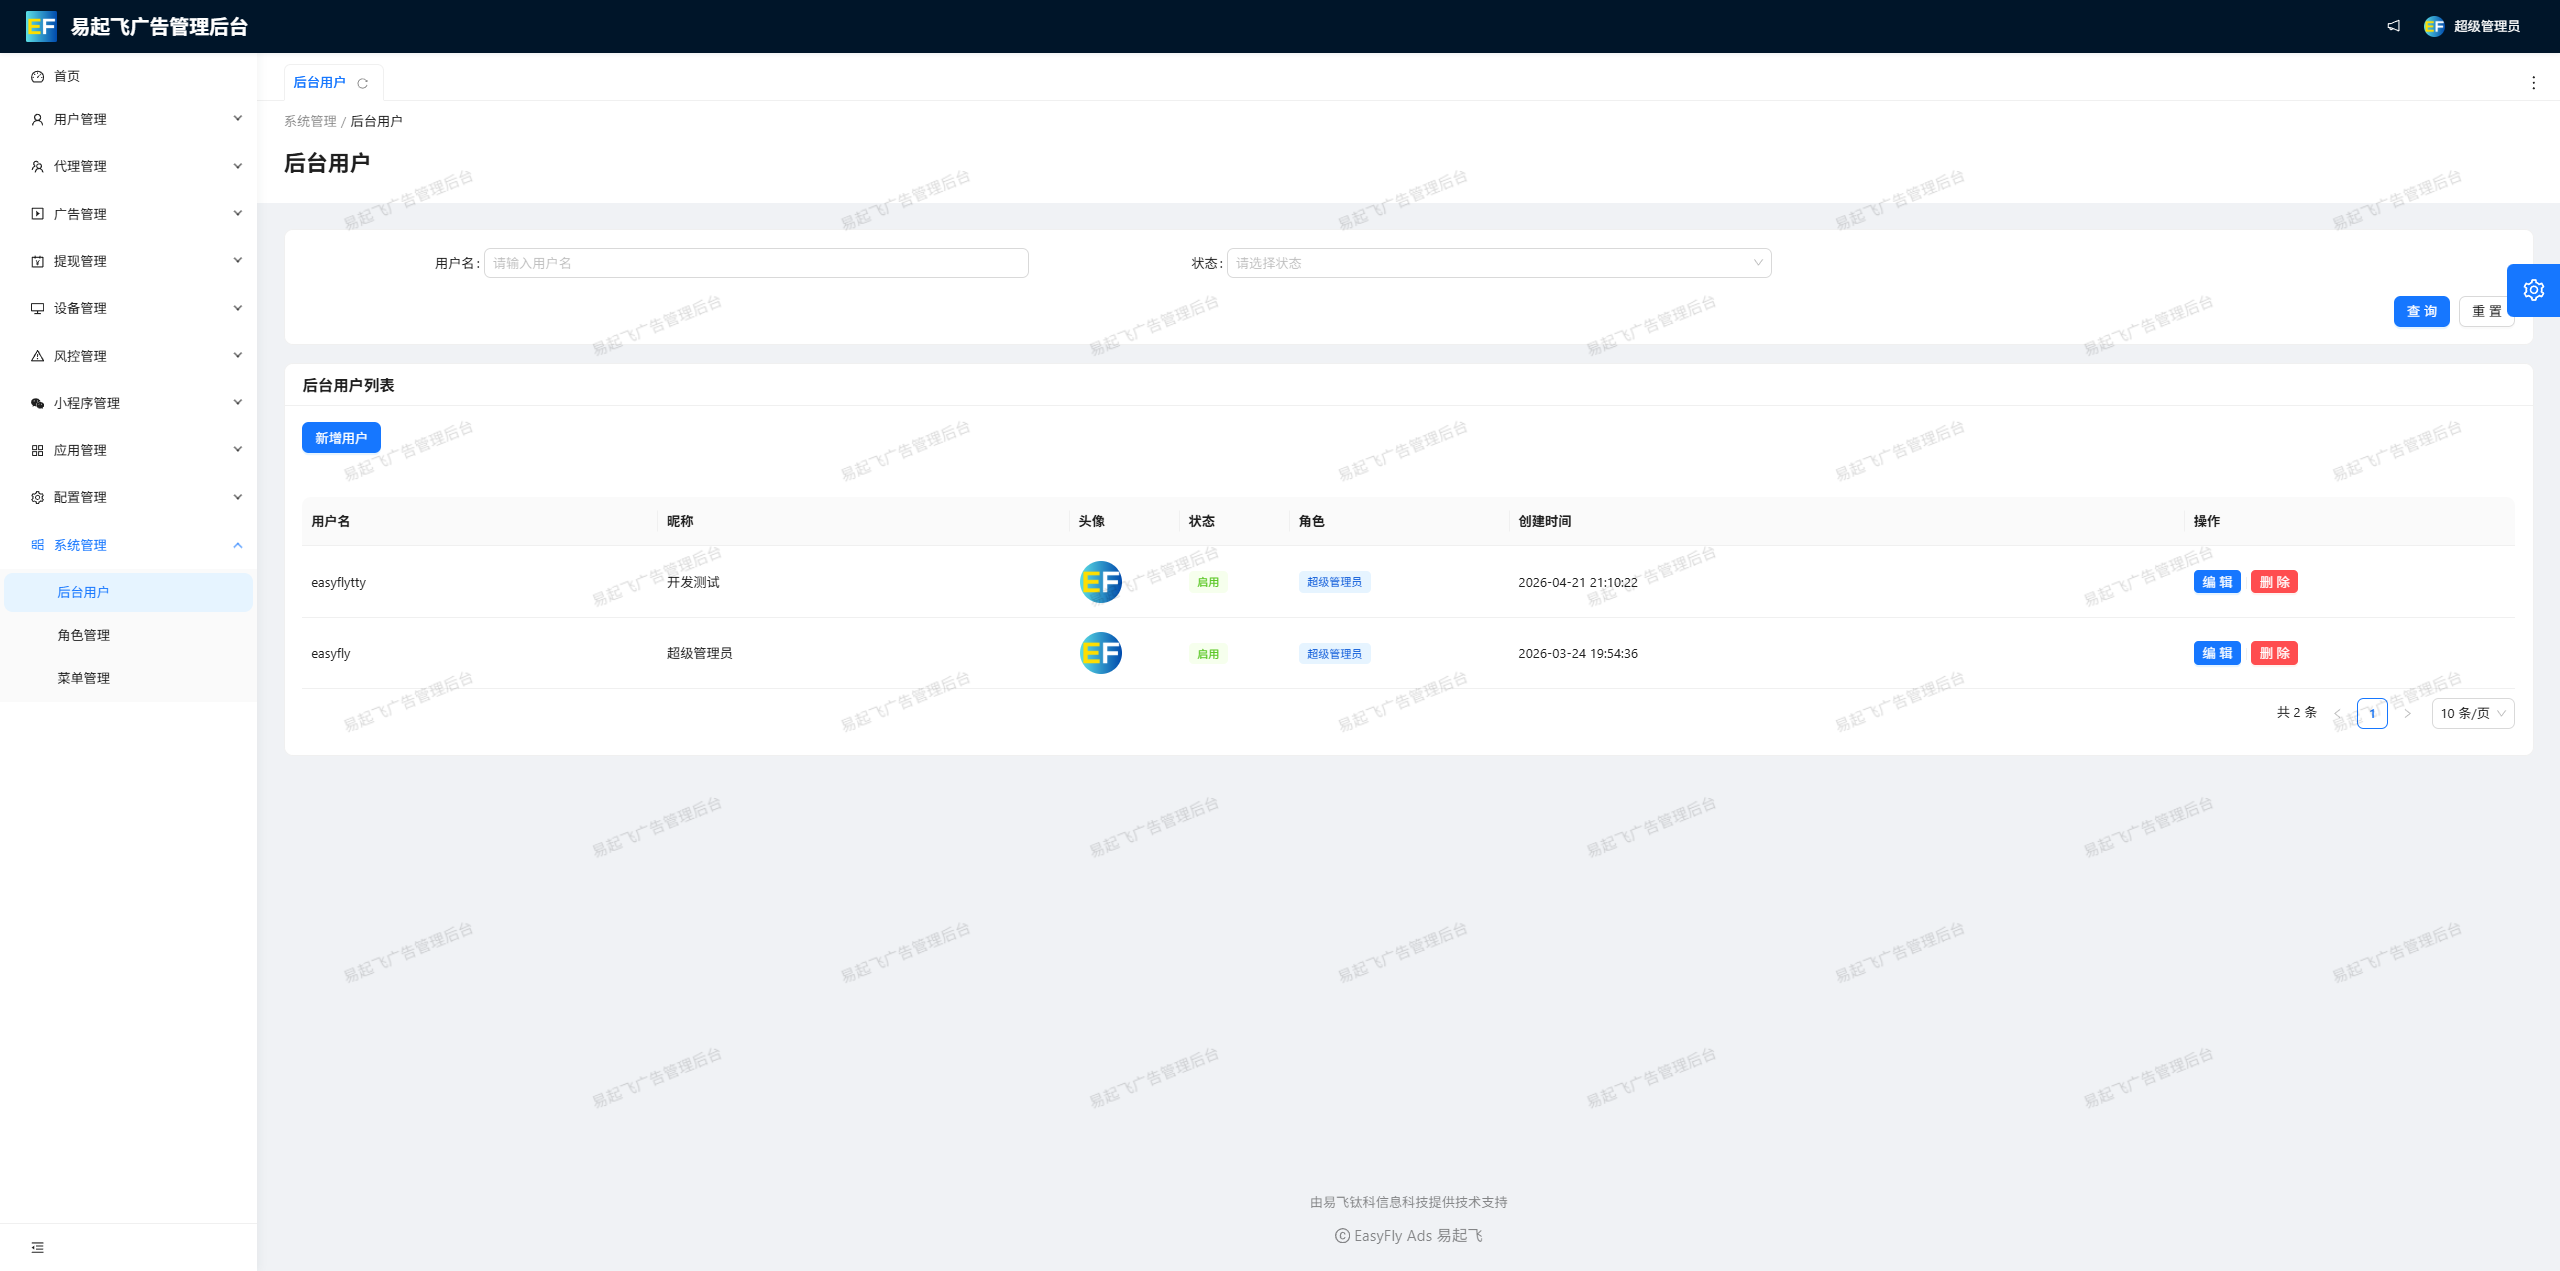Open the 状态 select dropdown
This screenshot has width=2560, height=1271.
pyautogui.click(x=1499, y=263)
